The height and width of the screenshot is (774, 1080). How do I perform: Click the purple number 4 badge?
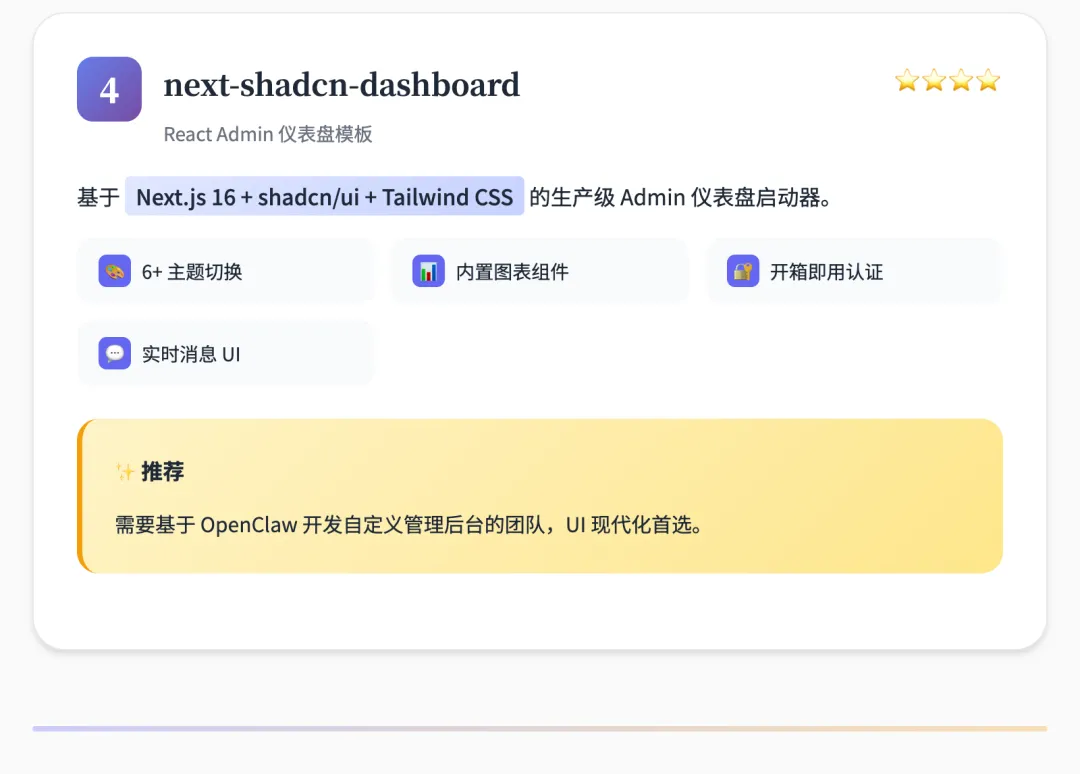(x=109, y=89)
